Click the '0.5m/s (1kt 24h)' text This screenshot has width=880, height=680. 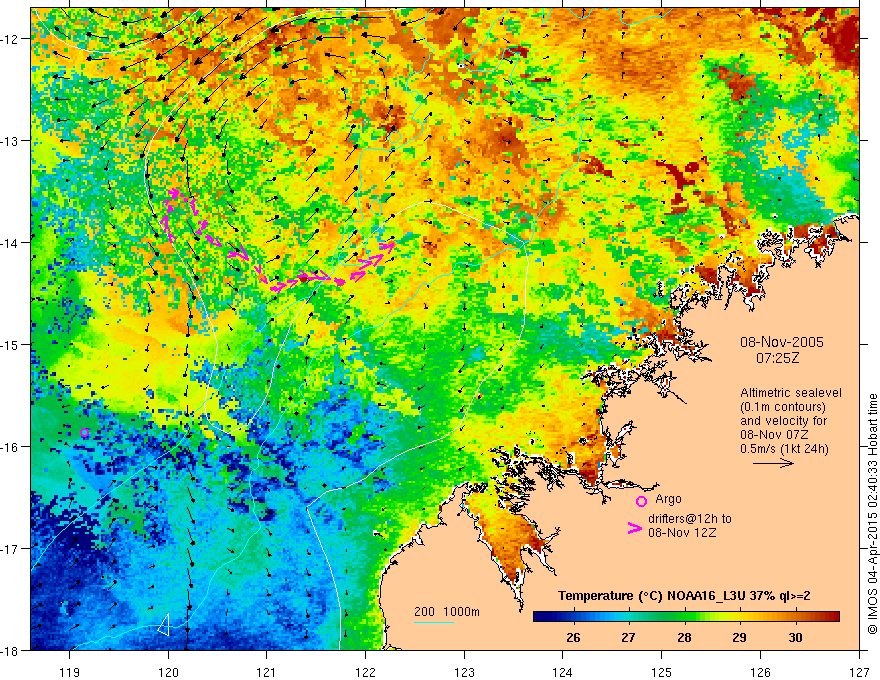click(784, 449)
